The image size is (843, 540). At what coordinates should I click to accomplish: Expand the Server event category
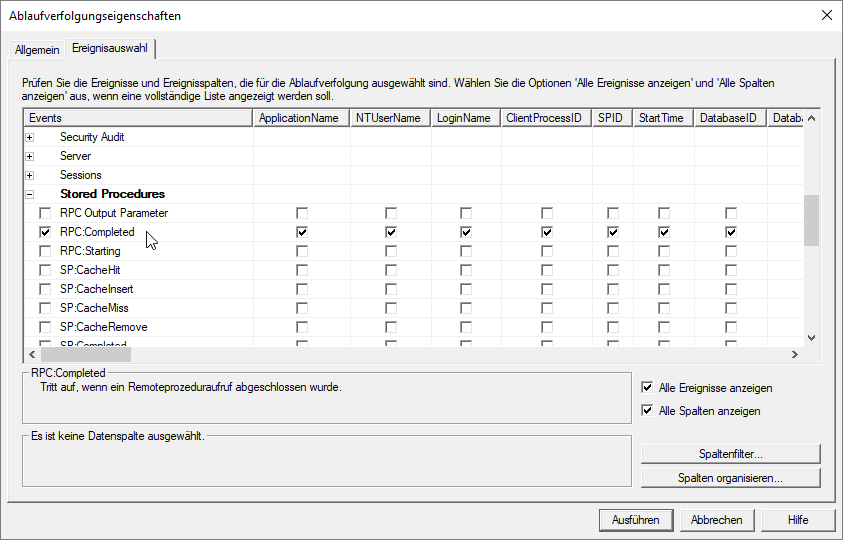(x=30, y=156)
